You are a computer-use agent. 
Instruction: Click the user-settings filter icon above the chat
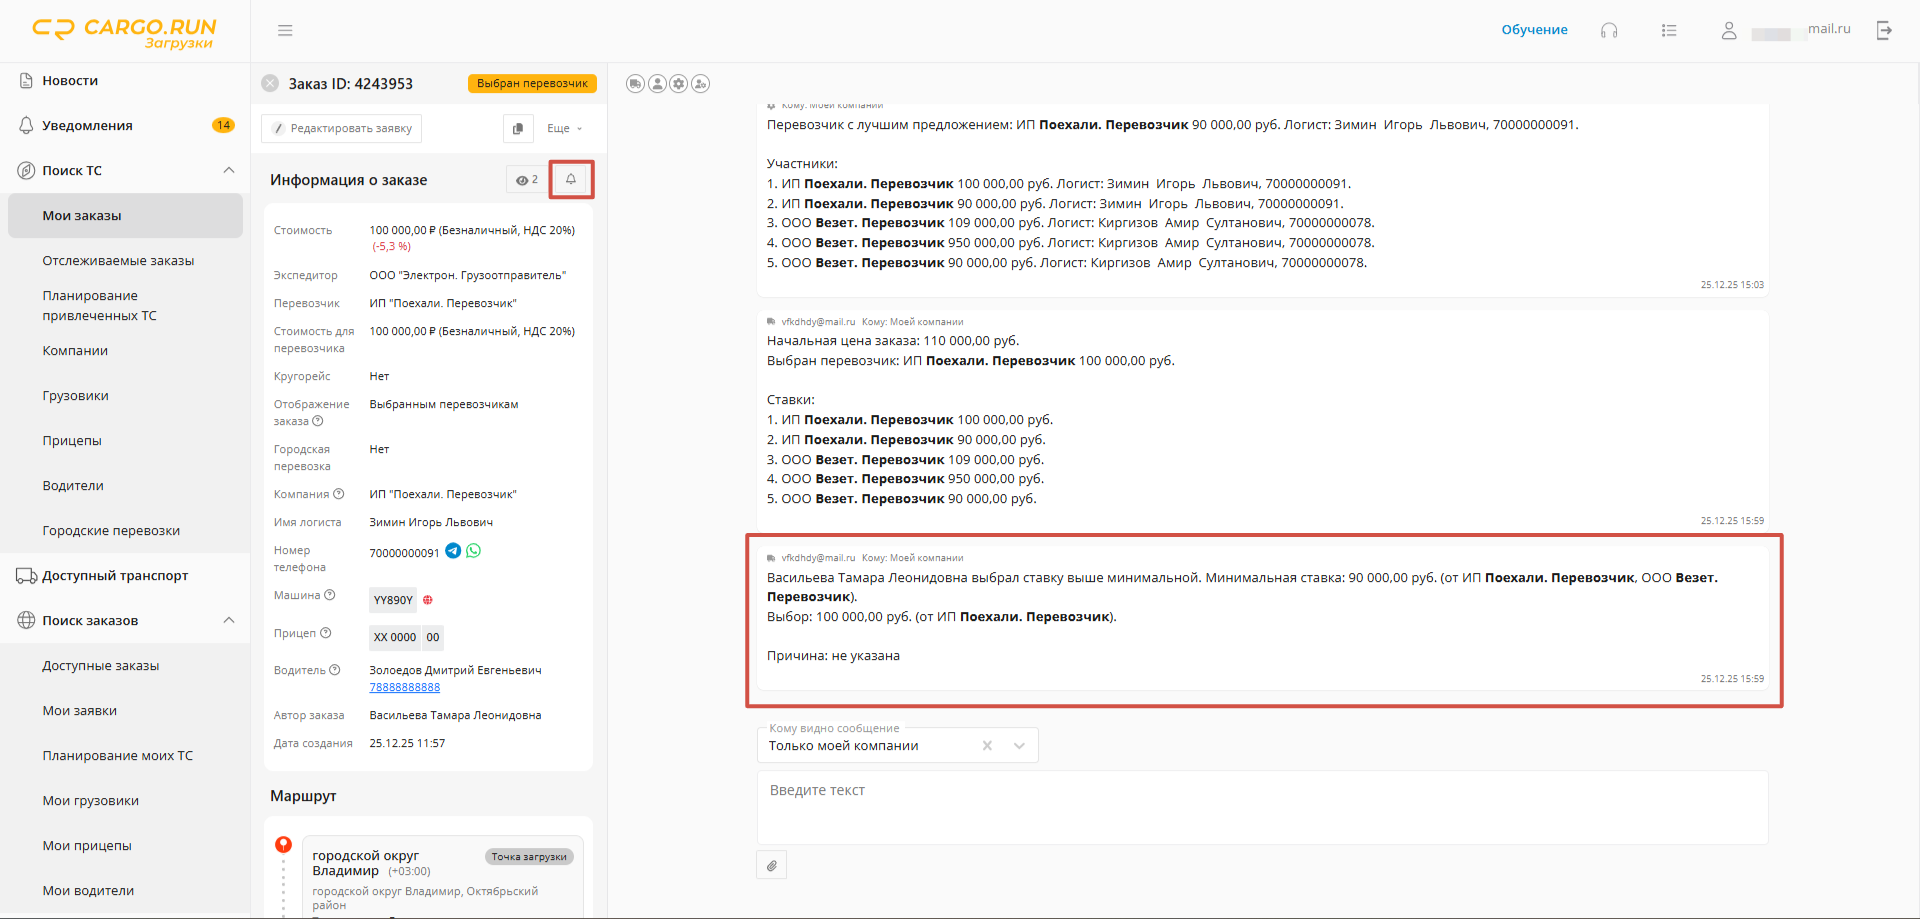[701, 84]
